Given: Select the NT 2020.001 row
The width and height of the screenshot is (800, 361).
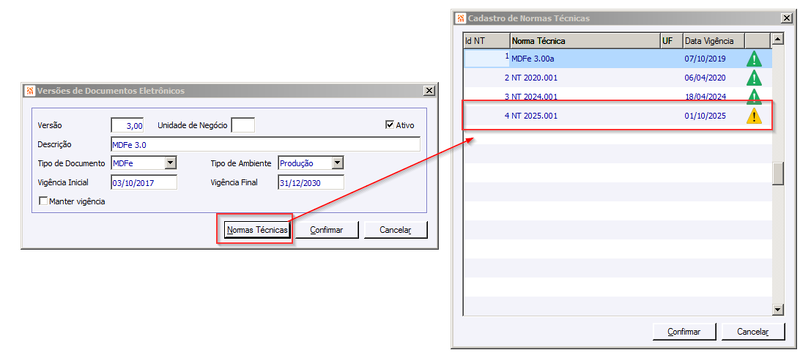Looking at the screenshot, I should [x=617, y=78].
